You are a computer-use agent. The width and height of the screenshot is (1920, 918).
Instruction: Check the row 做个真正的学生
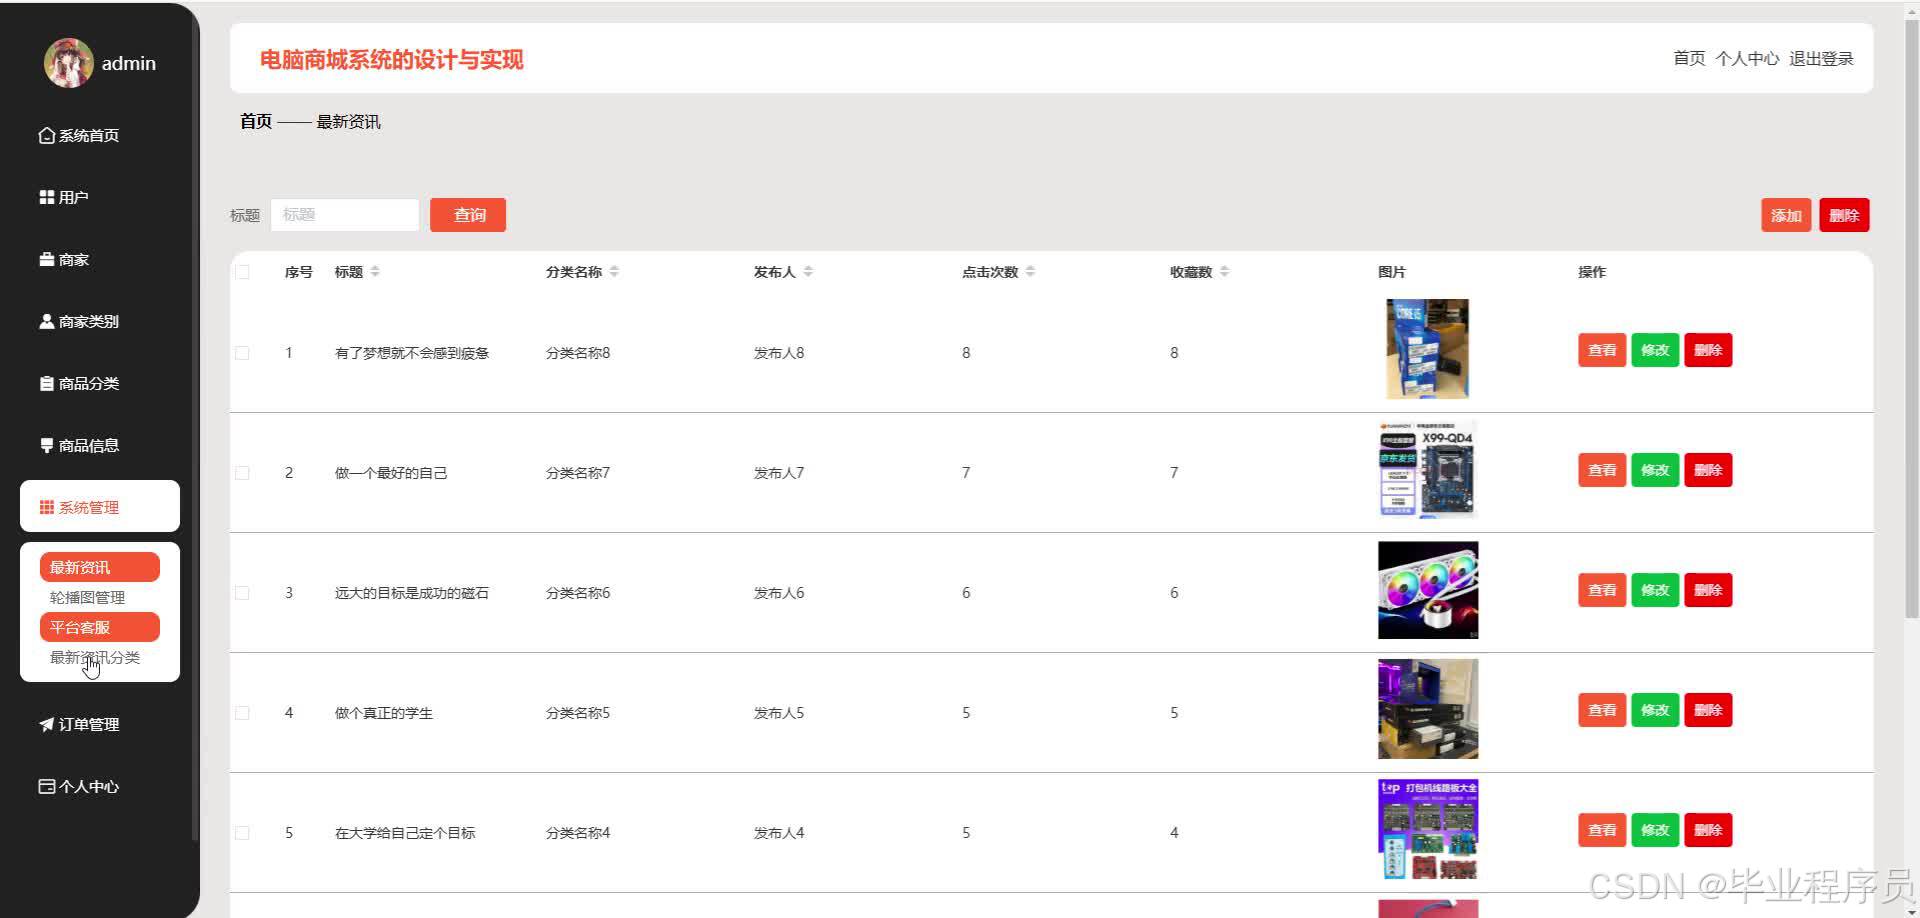coord(242,713)
